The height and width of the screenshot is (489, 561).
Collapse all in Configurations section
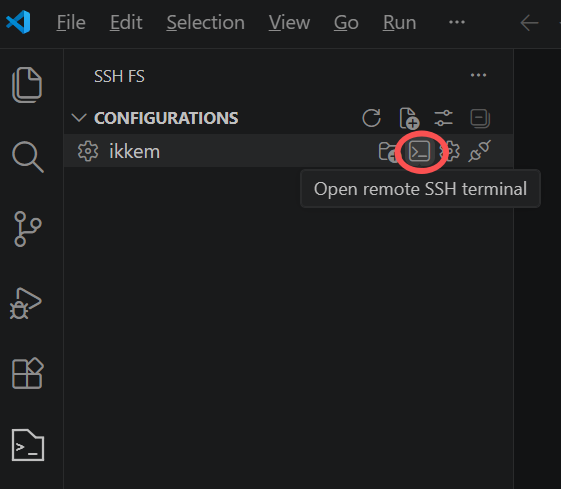click(480, 118)
